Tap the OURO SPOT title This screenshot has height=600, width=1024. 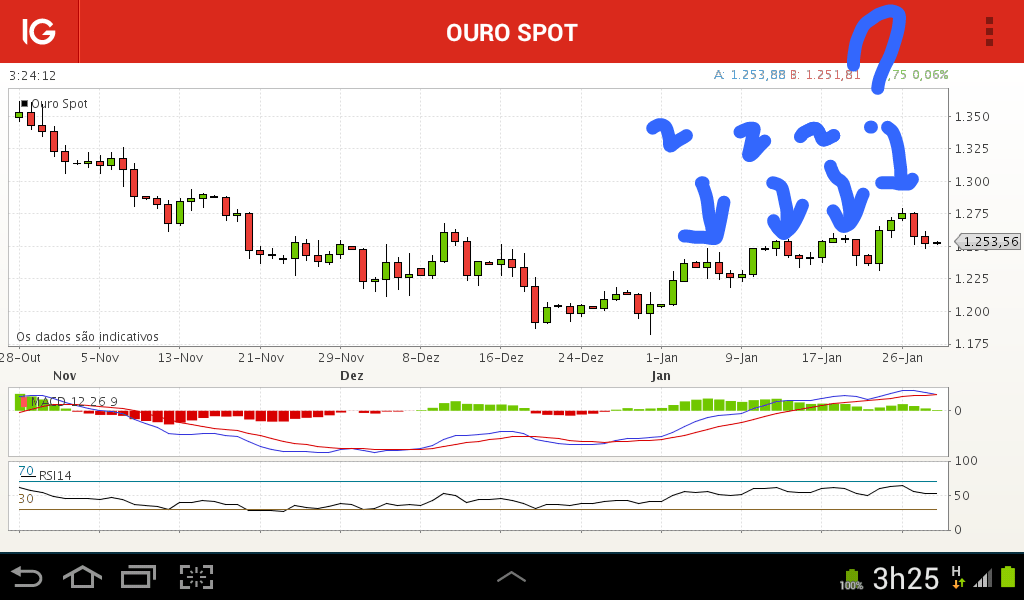coord(511,33)
